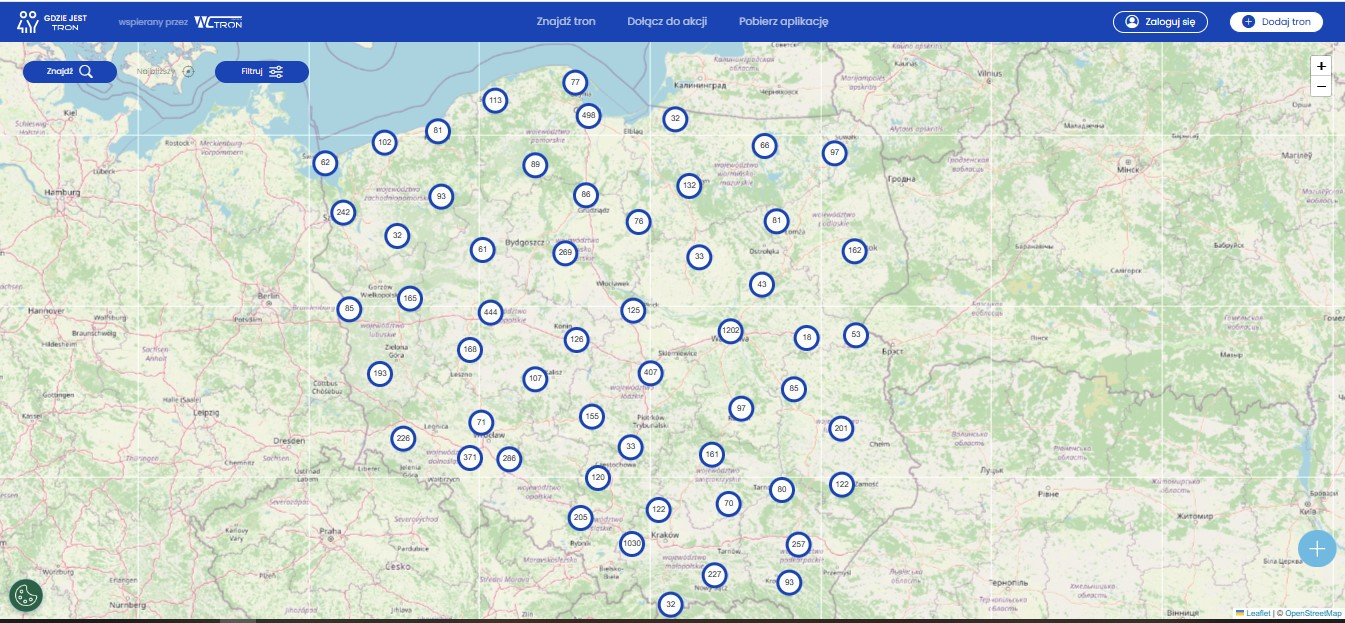This screenshot has height=623, width=1345.
Task: Open the Znajdź tron menu item
Action: coord(566,21)
